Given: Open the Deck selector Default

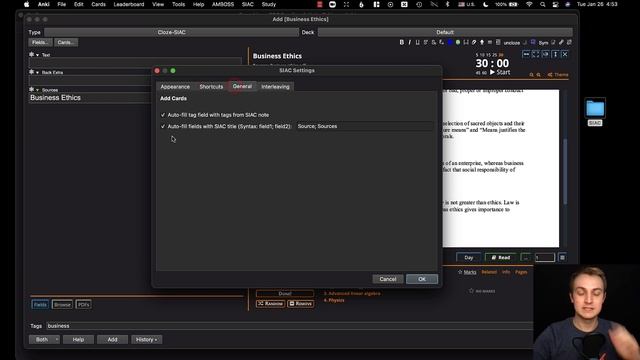Looking at the screenshot, I should [445, 32].
